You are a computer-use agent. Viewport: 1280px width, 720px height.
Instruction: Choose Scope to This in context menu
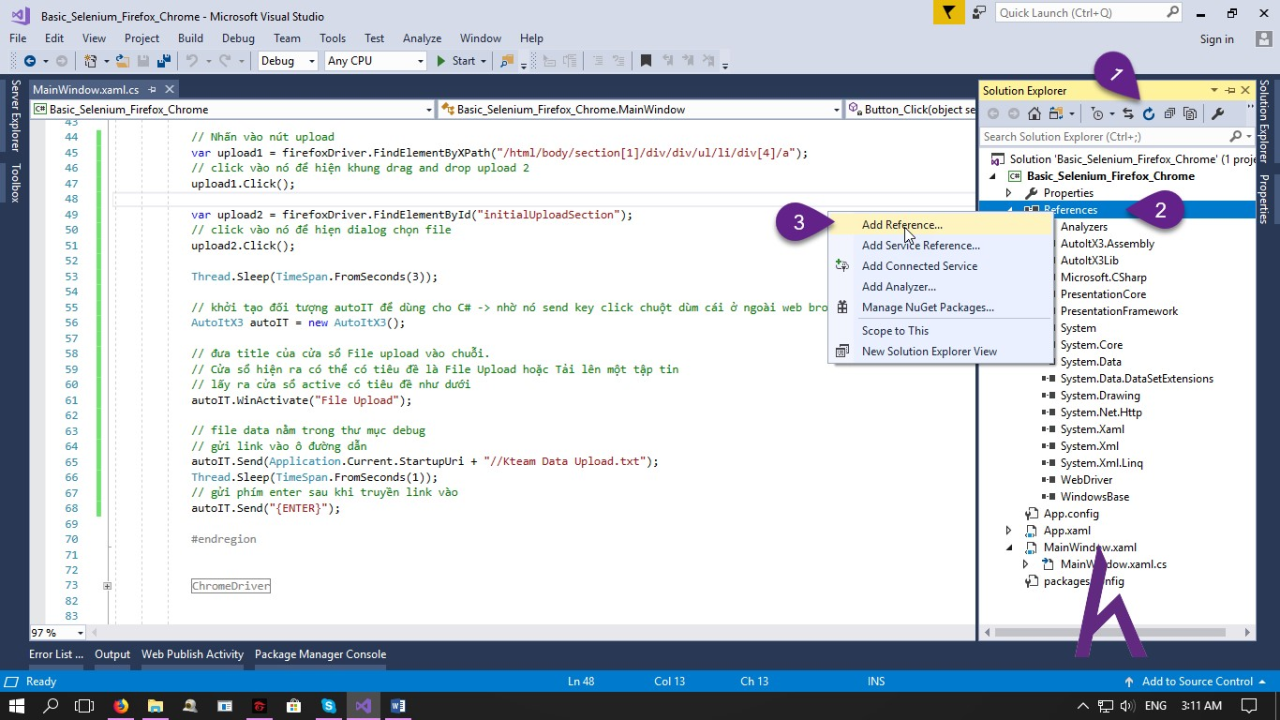coord(940,331)
